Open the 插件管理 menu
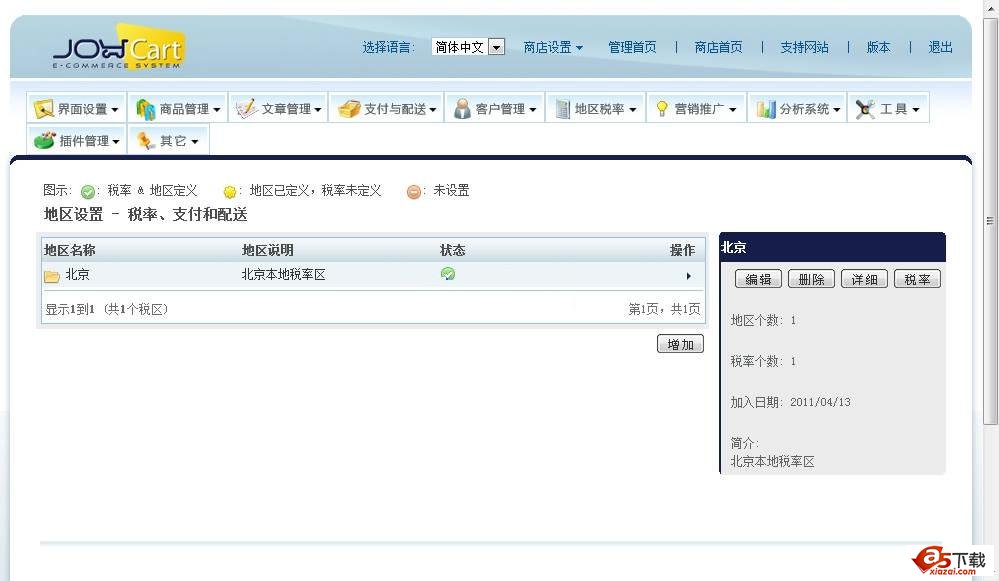This screenshot has height=581, width=999. (77, 140)
